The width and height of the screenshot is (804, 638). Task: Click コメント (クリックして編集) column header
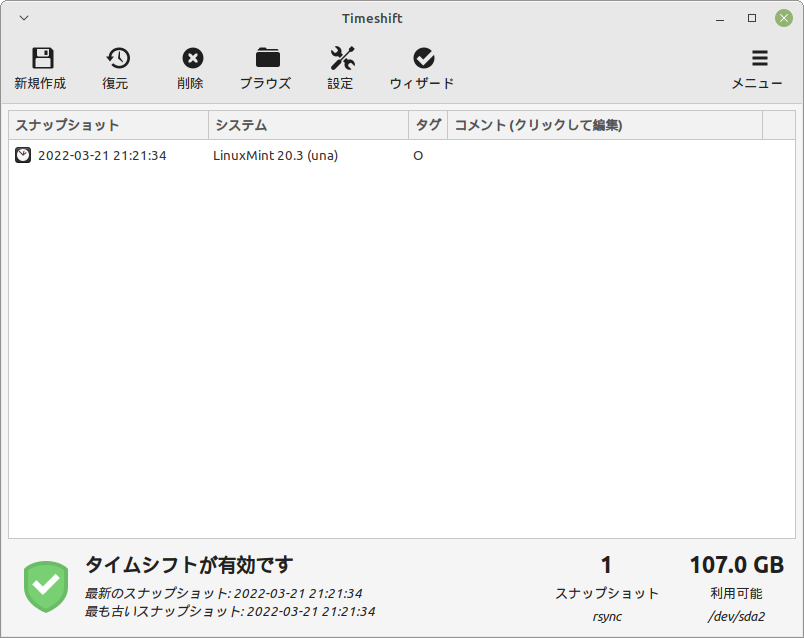pyautogui.click(x=605, y=125)
